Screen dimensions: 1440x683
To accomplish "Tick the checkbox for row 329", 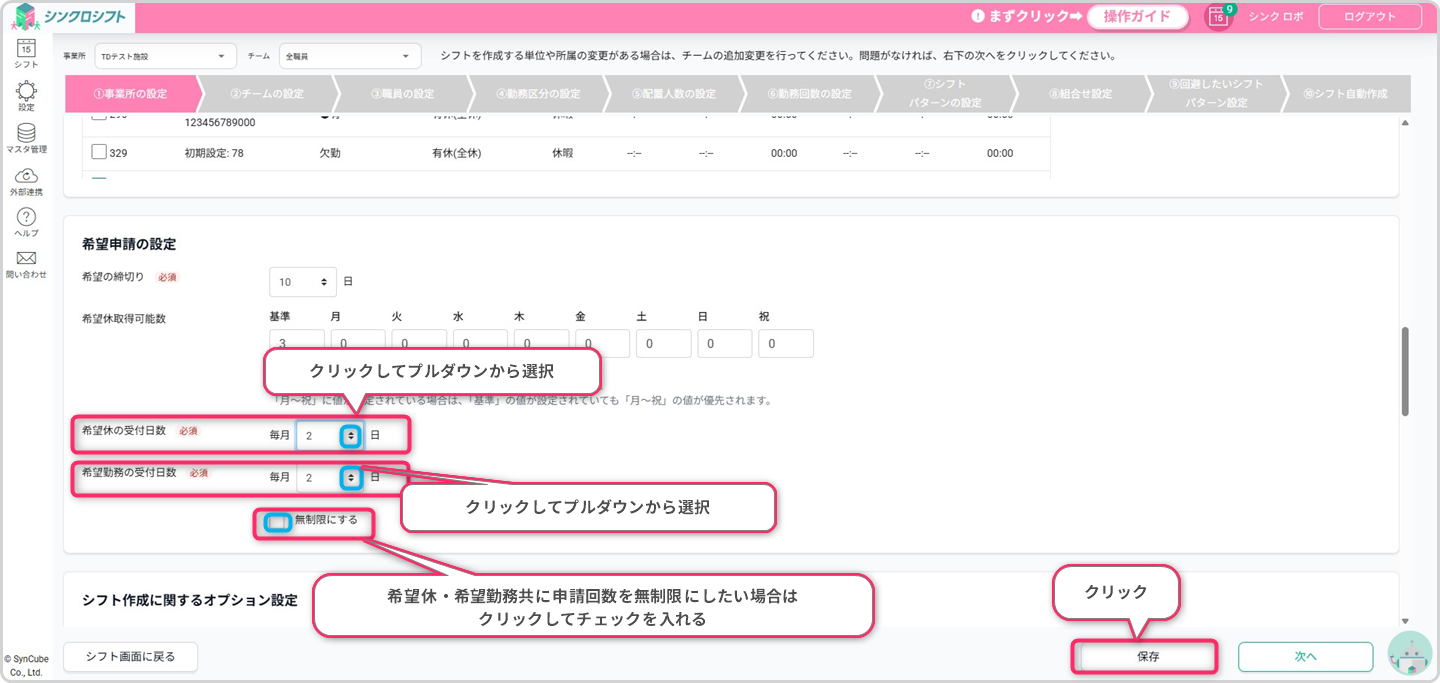I will tap(99, 152).
